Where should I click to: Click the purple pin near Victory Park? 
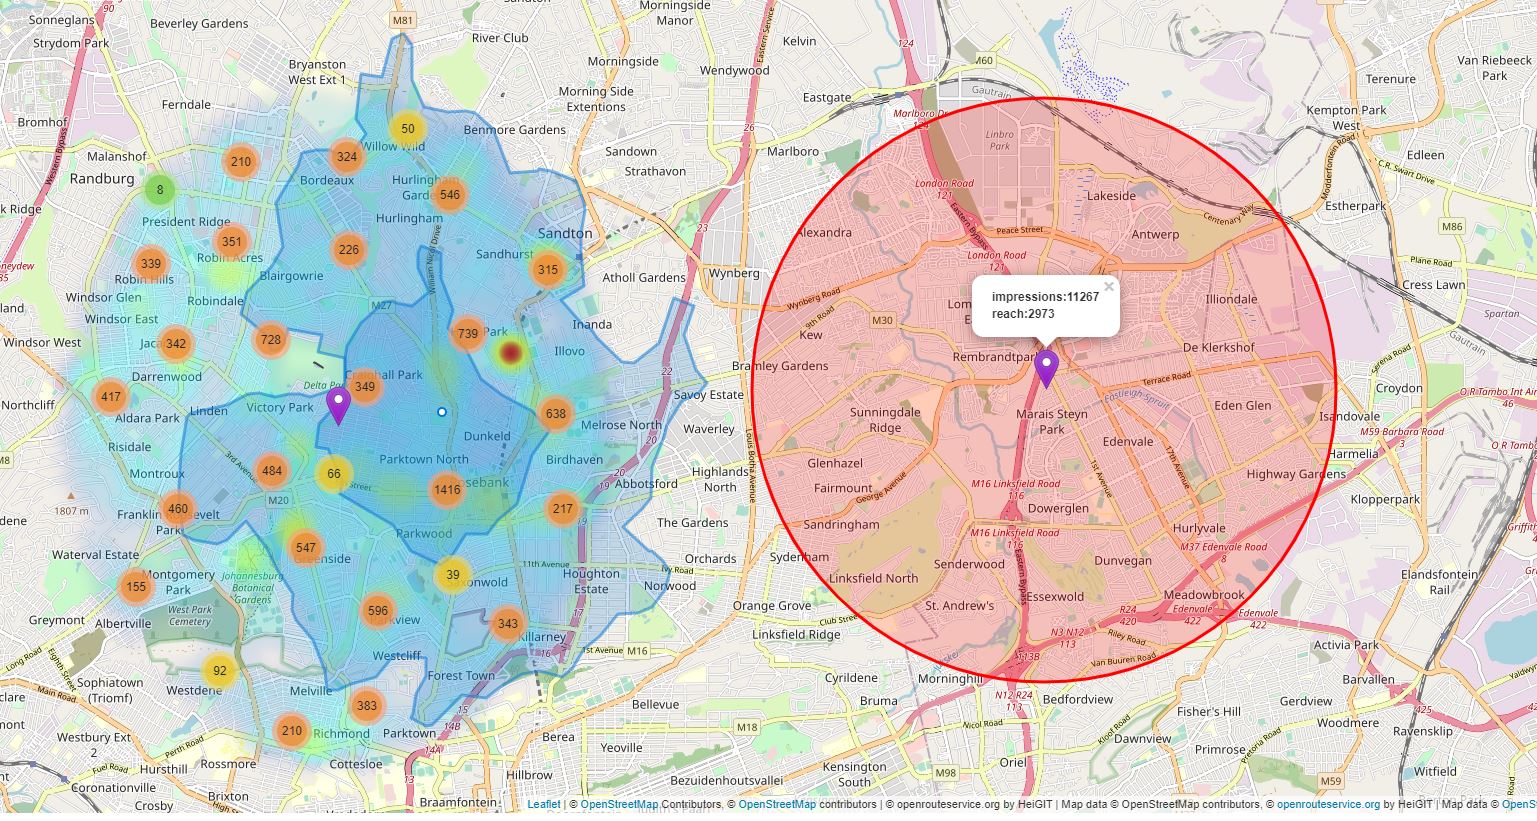(x=338, y=406)
